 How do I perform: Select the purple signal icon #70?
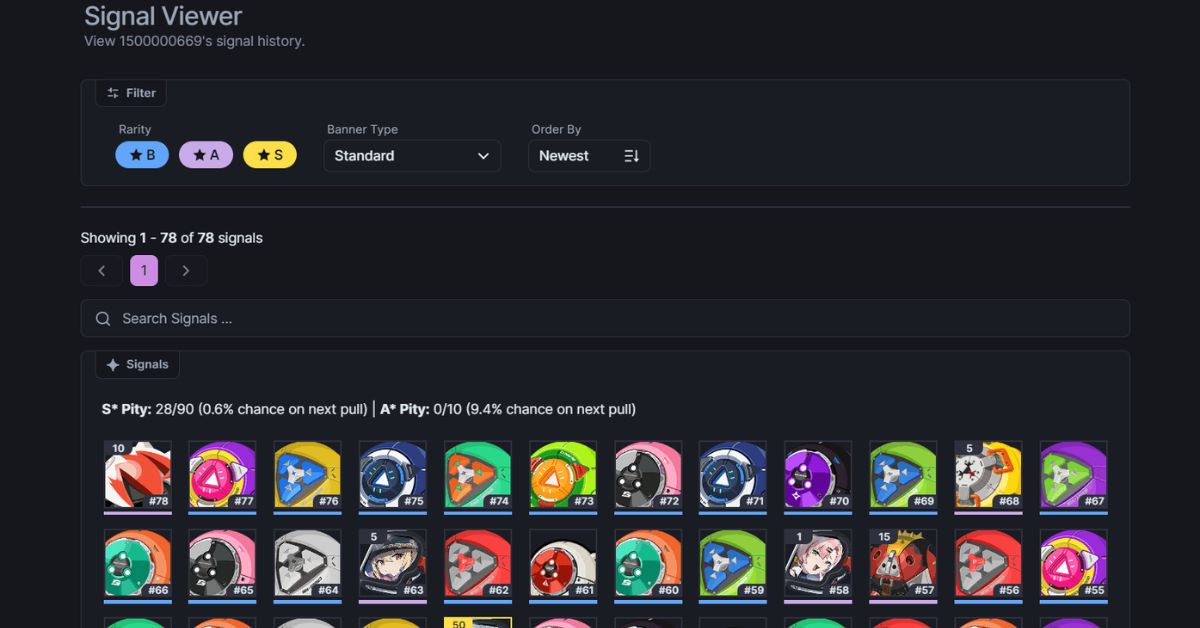pos(818,475)
